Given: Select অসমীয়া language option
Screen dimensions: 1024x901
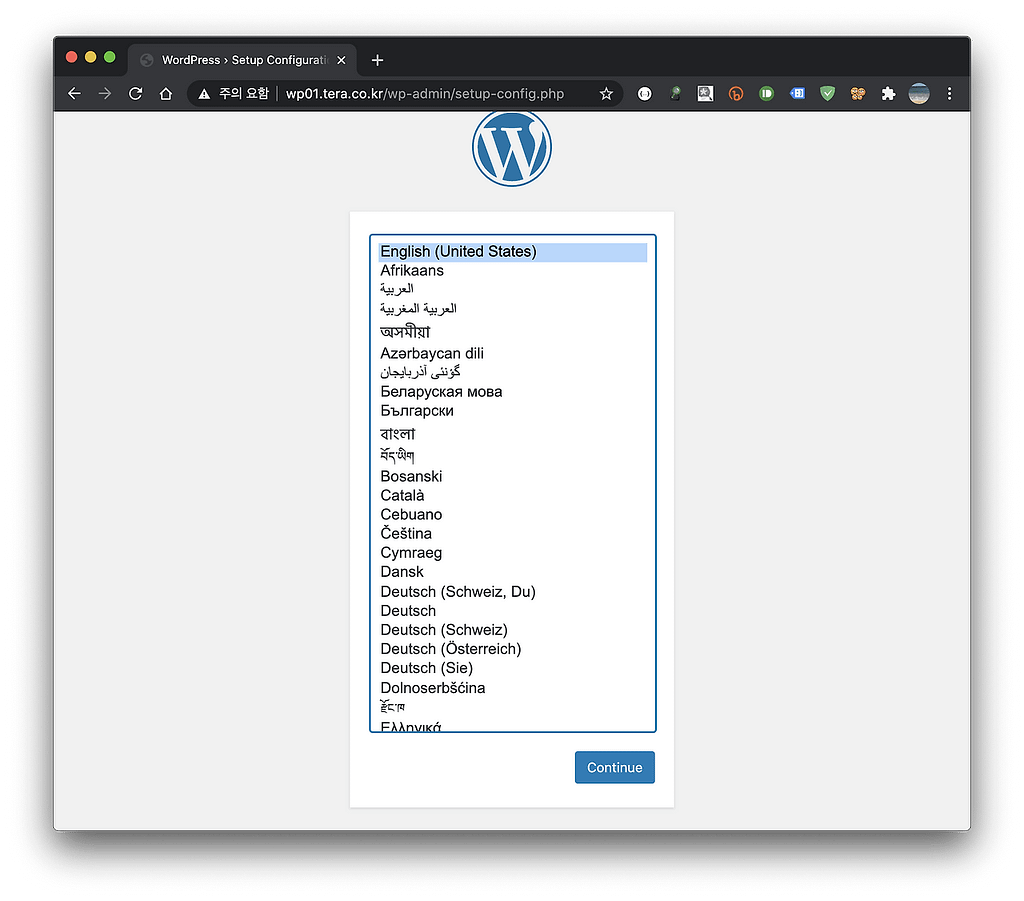Looking at the screenshot, I should click(513, 331).
